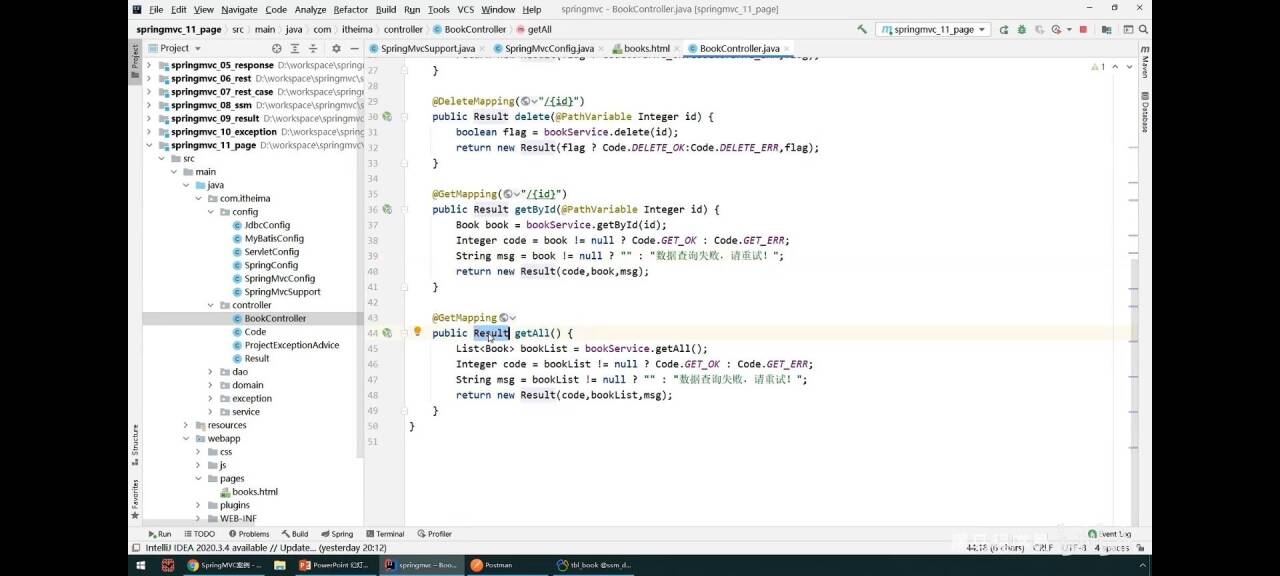Viewport: 1280px width, 576px height.
Task: Open the VCS menu
Action: click(466, 9)
